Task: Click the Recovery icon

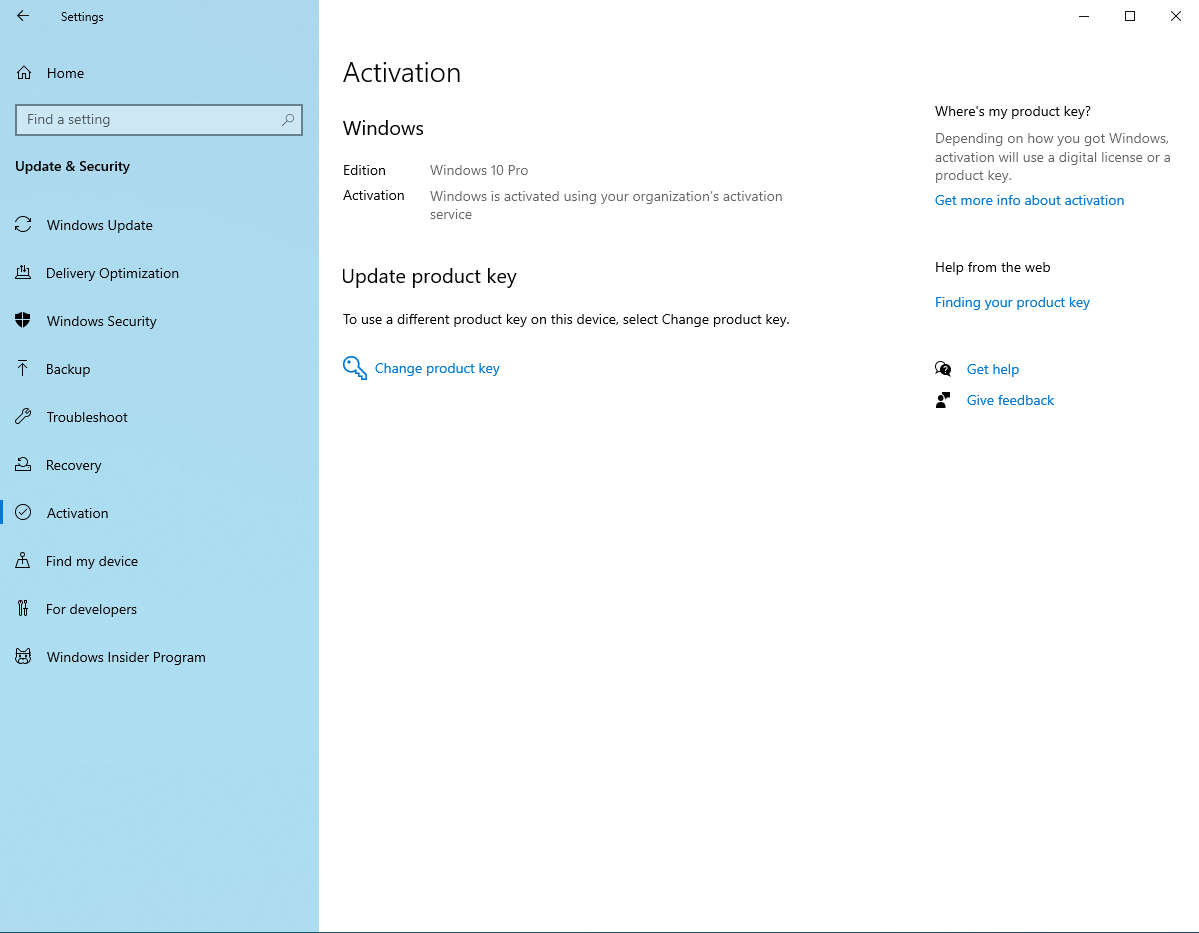Action: coord(23,465)
